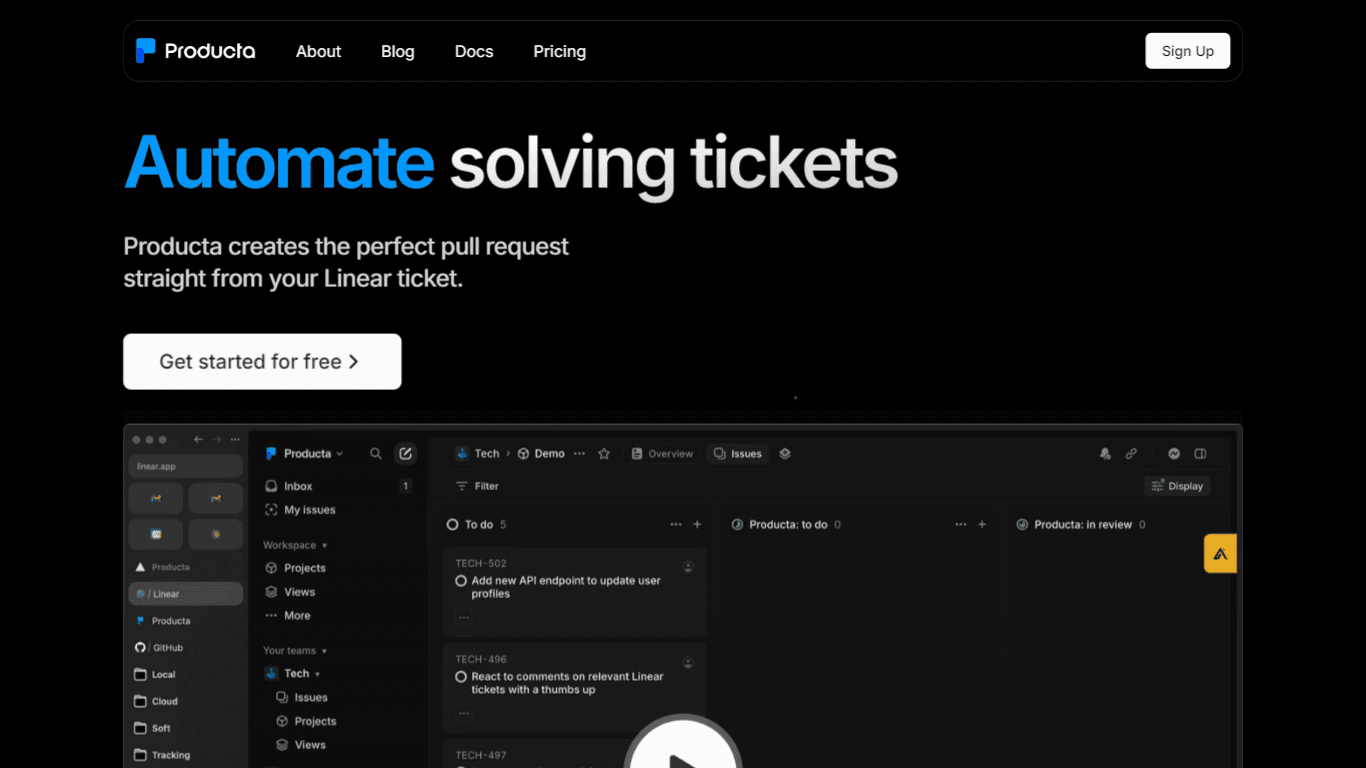
Task: View the Pricing page
Action: (560, 51)
